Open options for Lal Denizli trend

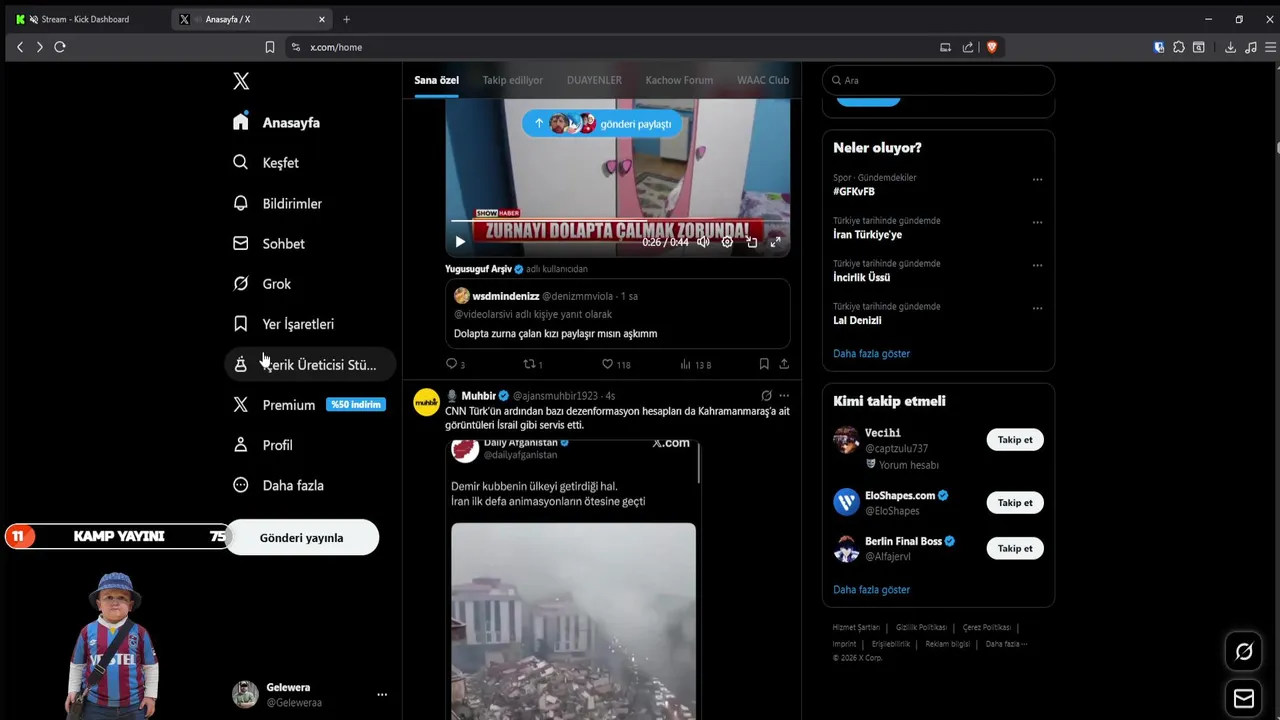1037,309
